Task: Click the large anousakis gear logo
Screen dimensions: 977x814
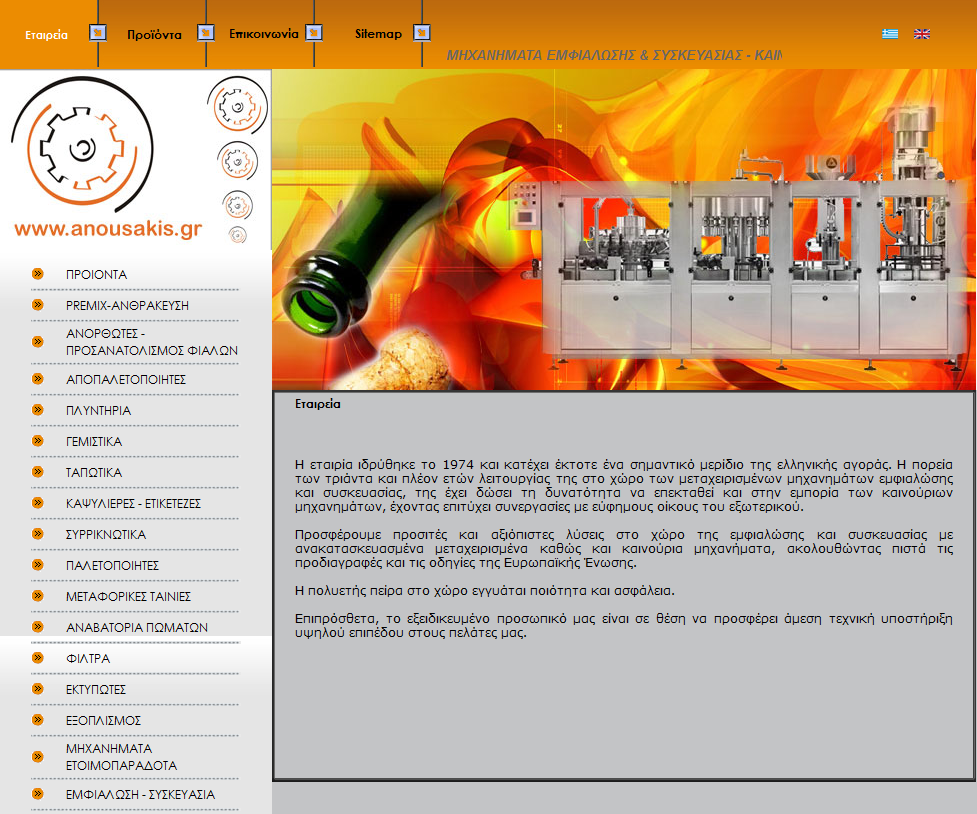Action: (x=82, y=146)
